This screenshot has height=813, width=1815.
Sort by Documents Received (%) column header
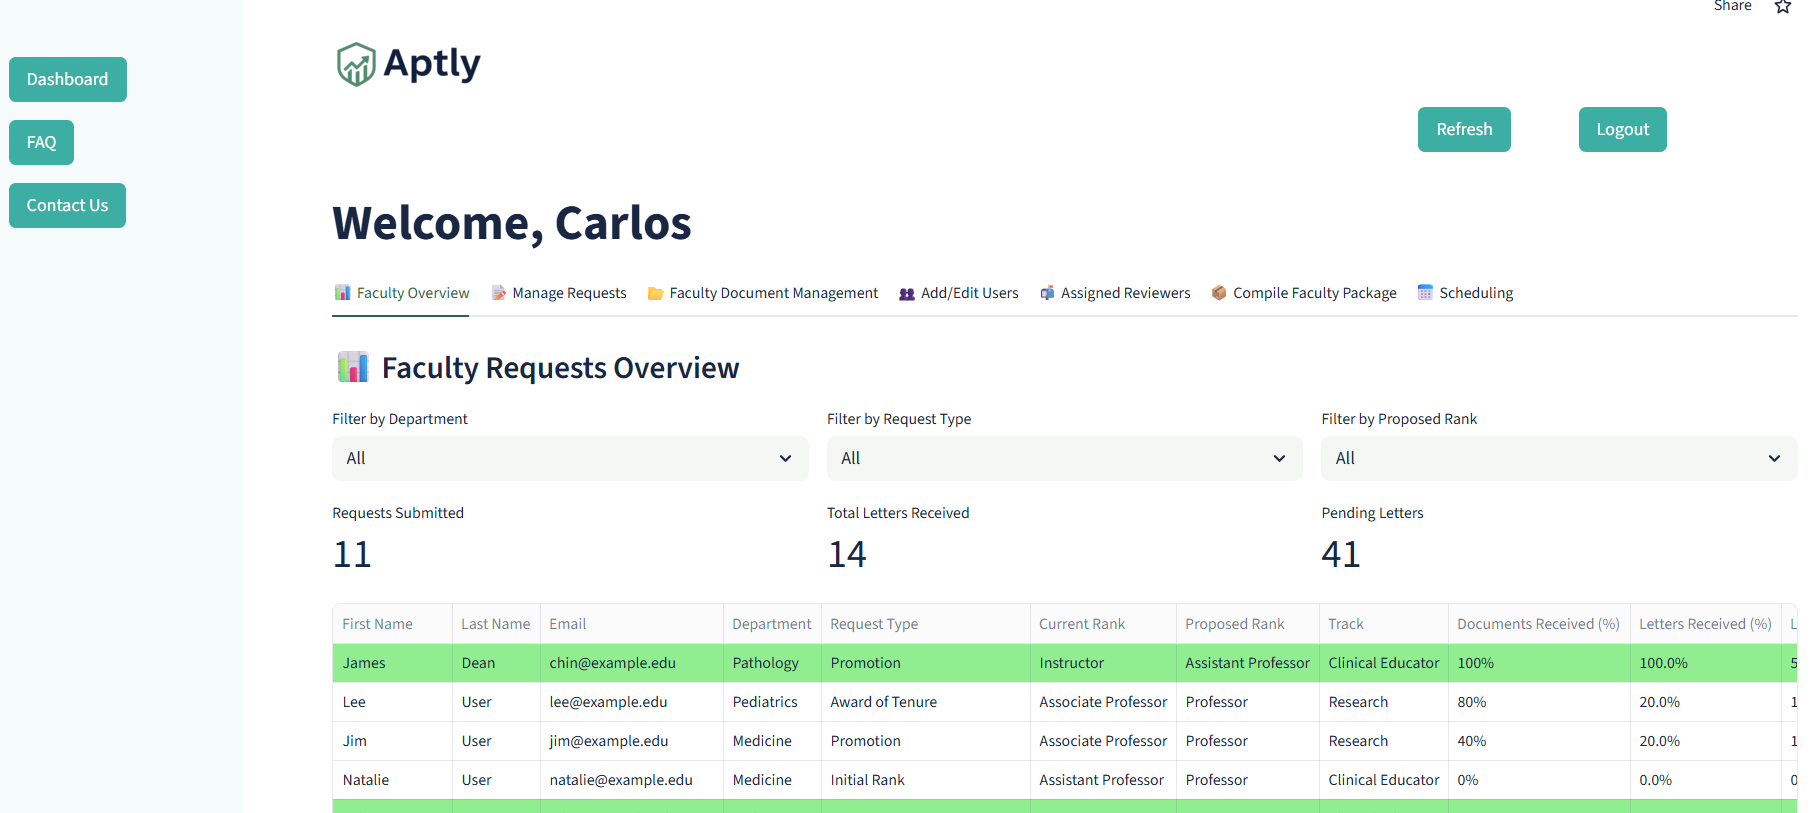point(1539,624)
